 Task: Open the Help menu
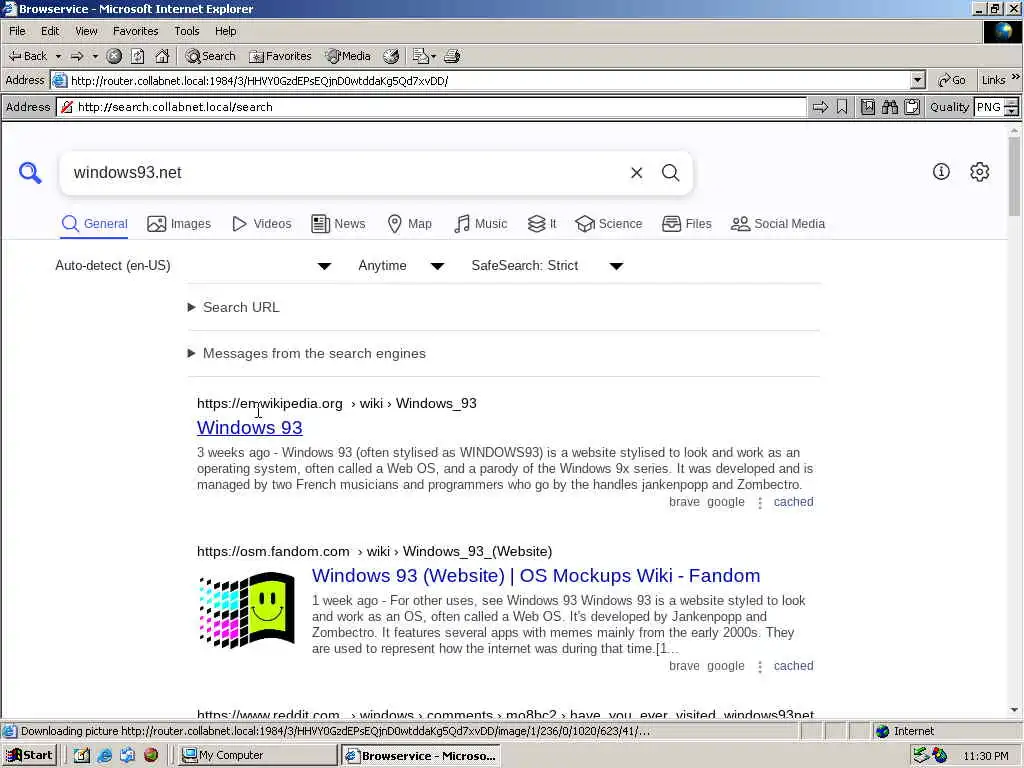226,31
